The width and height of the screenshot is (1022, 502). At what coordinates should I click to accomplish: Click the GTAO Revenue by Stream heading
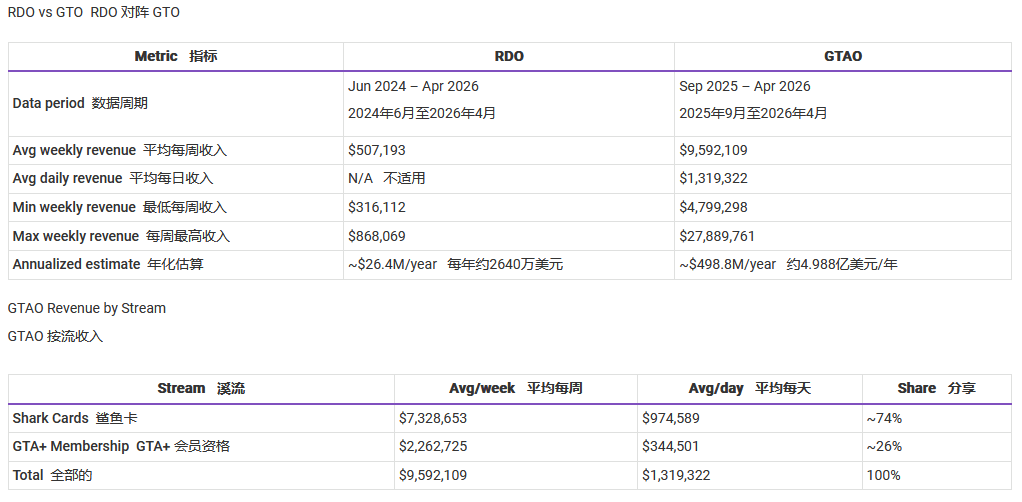(x=87, y=308)
